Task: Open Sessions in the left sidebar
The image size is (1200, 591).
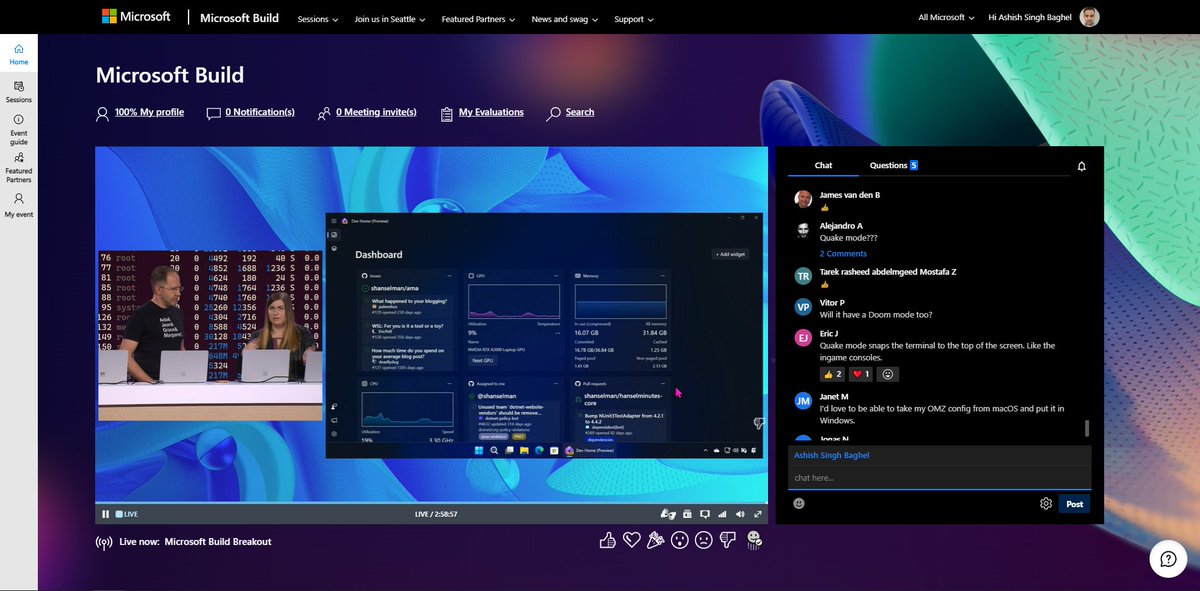Action: coord(18,92)
